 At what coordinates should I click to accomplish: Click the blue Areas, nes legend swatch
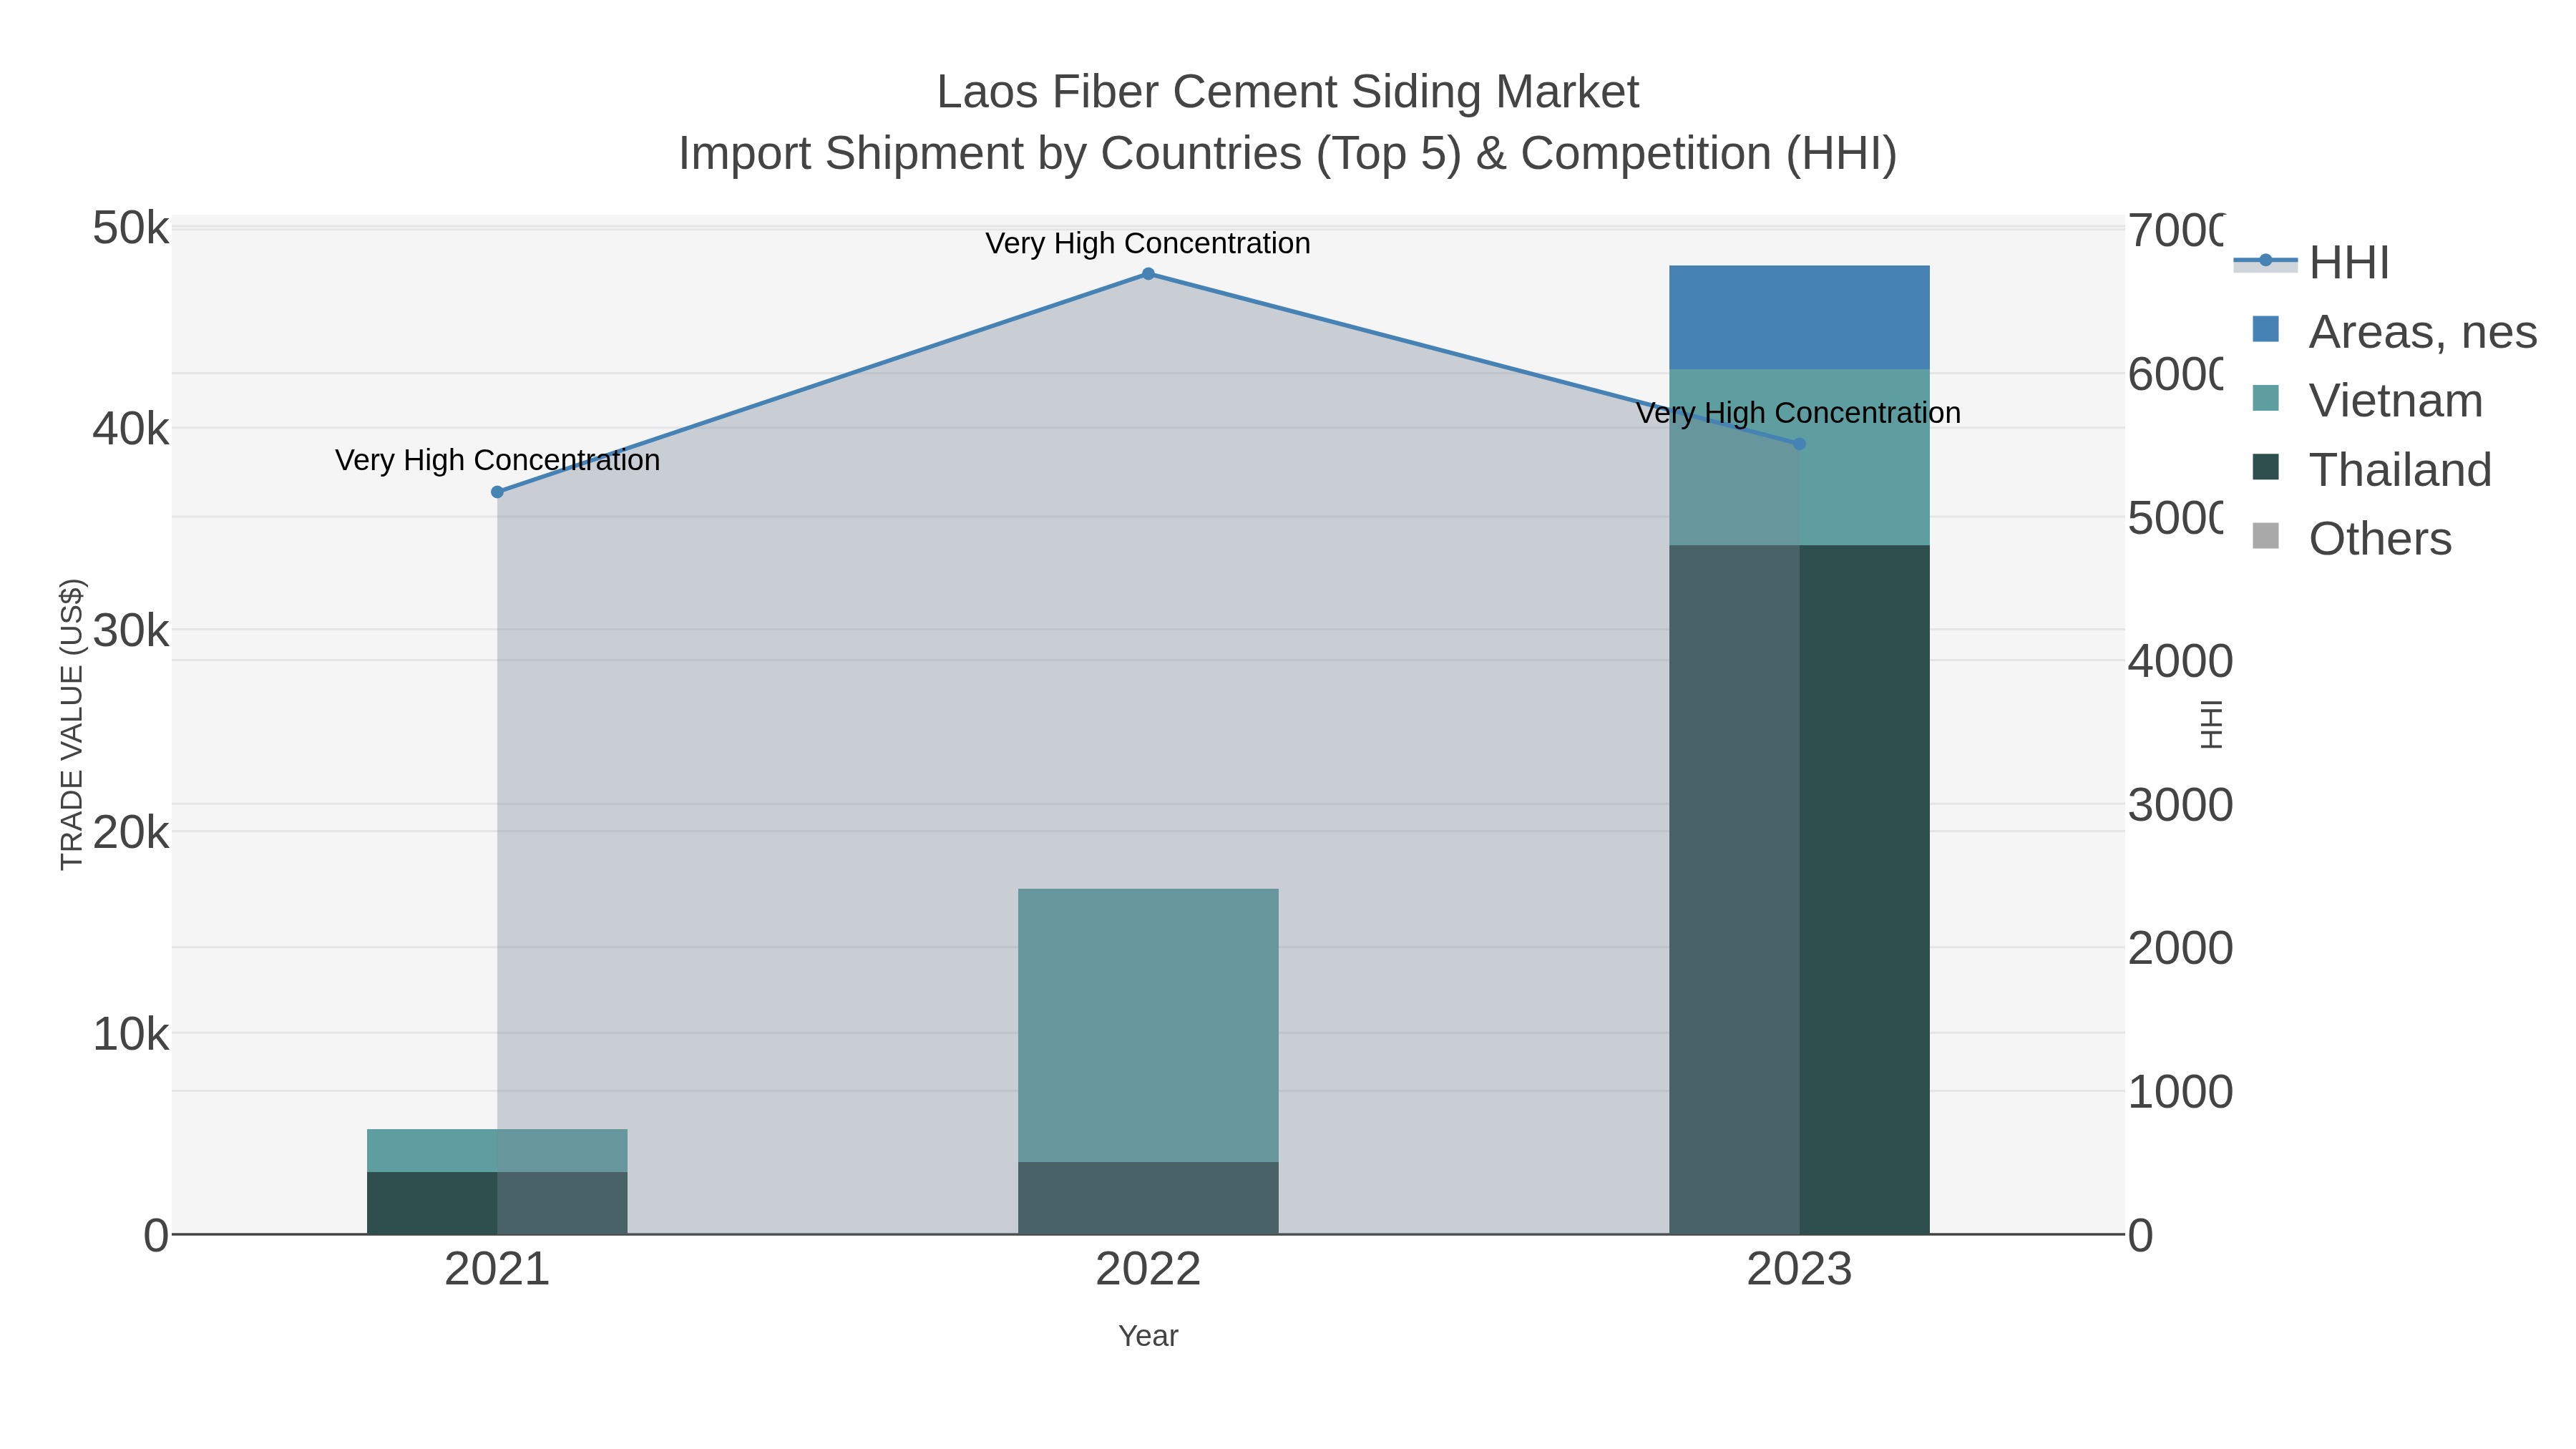tap(2266, 329)
